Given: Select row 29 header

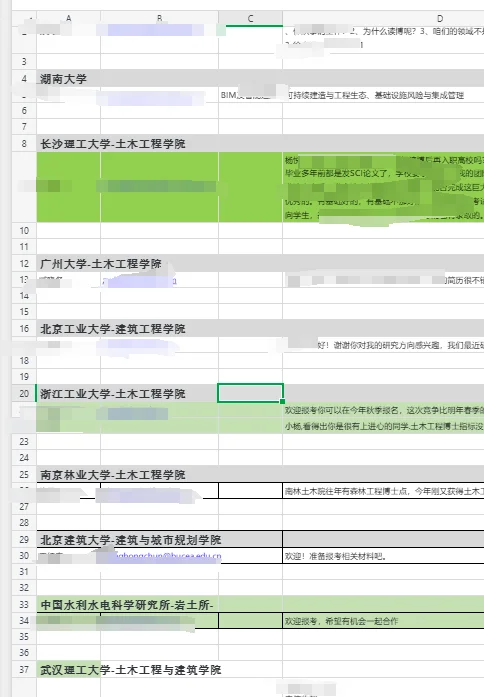Looking at the screenshot, I should (x=24, y=539).
